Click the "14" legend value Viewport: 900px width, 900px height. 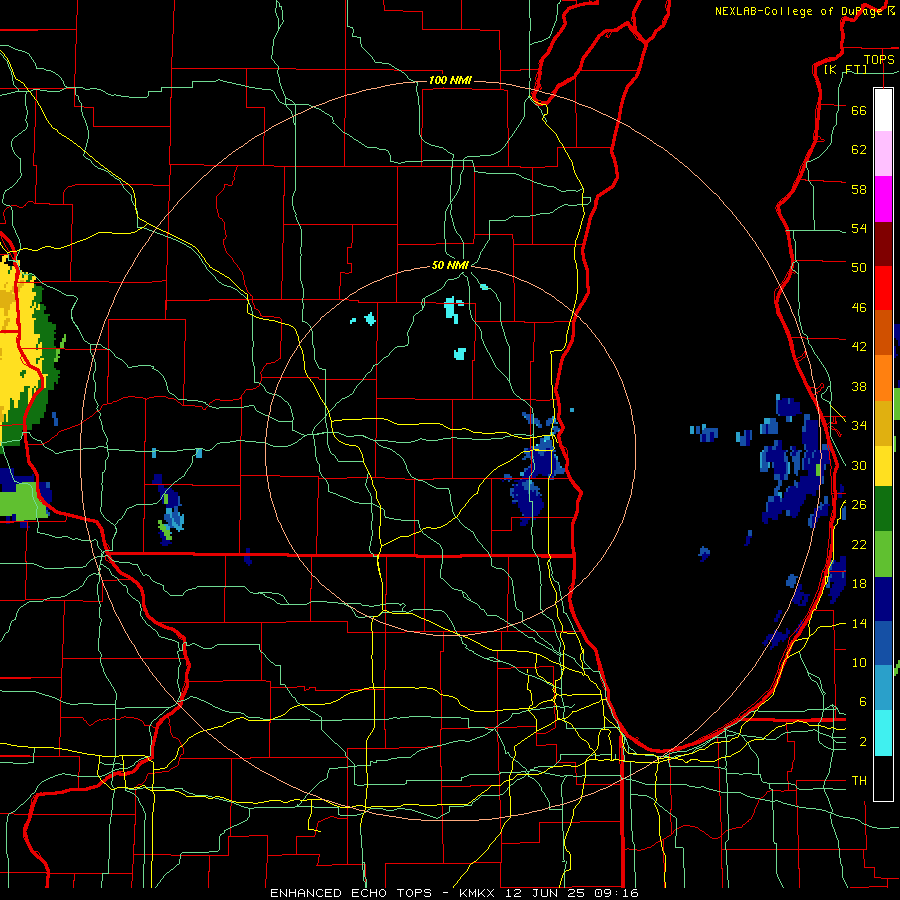[859, 623]
